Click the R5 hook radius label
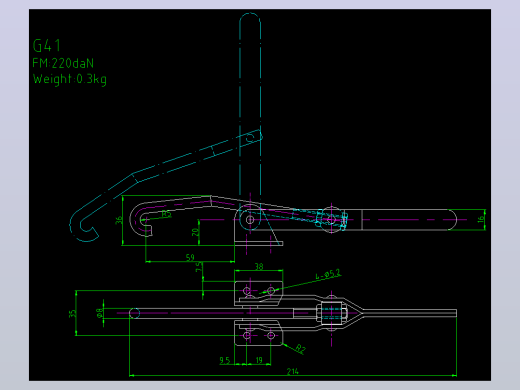 pyautogui.click(x=166, y=214)
